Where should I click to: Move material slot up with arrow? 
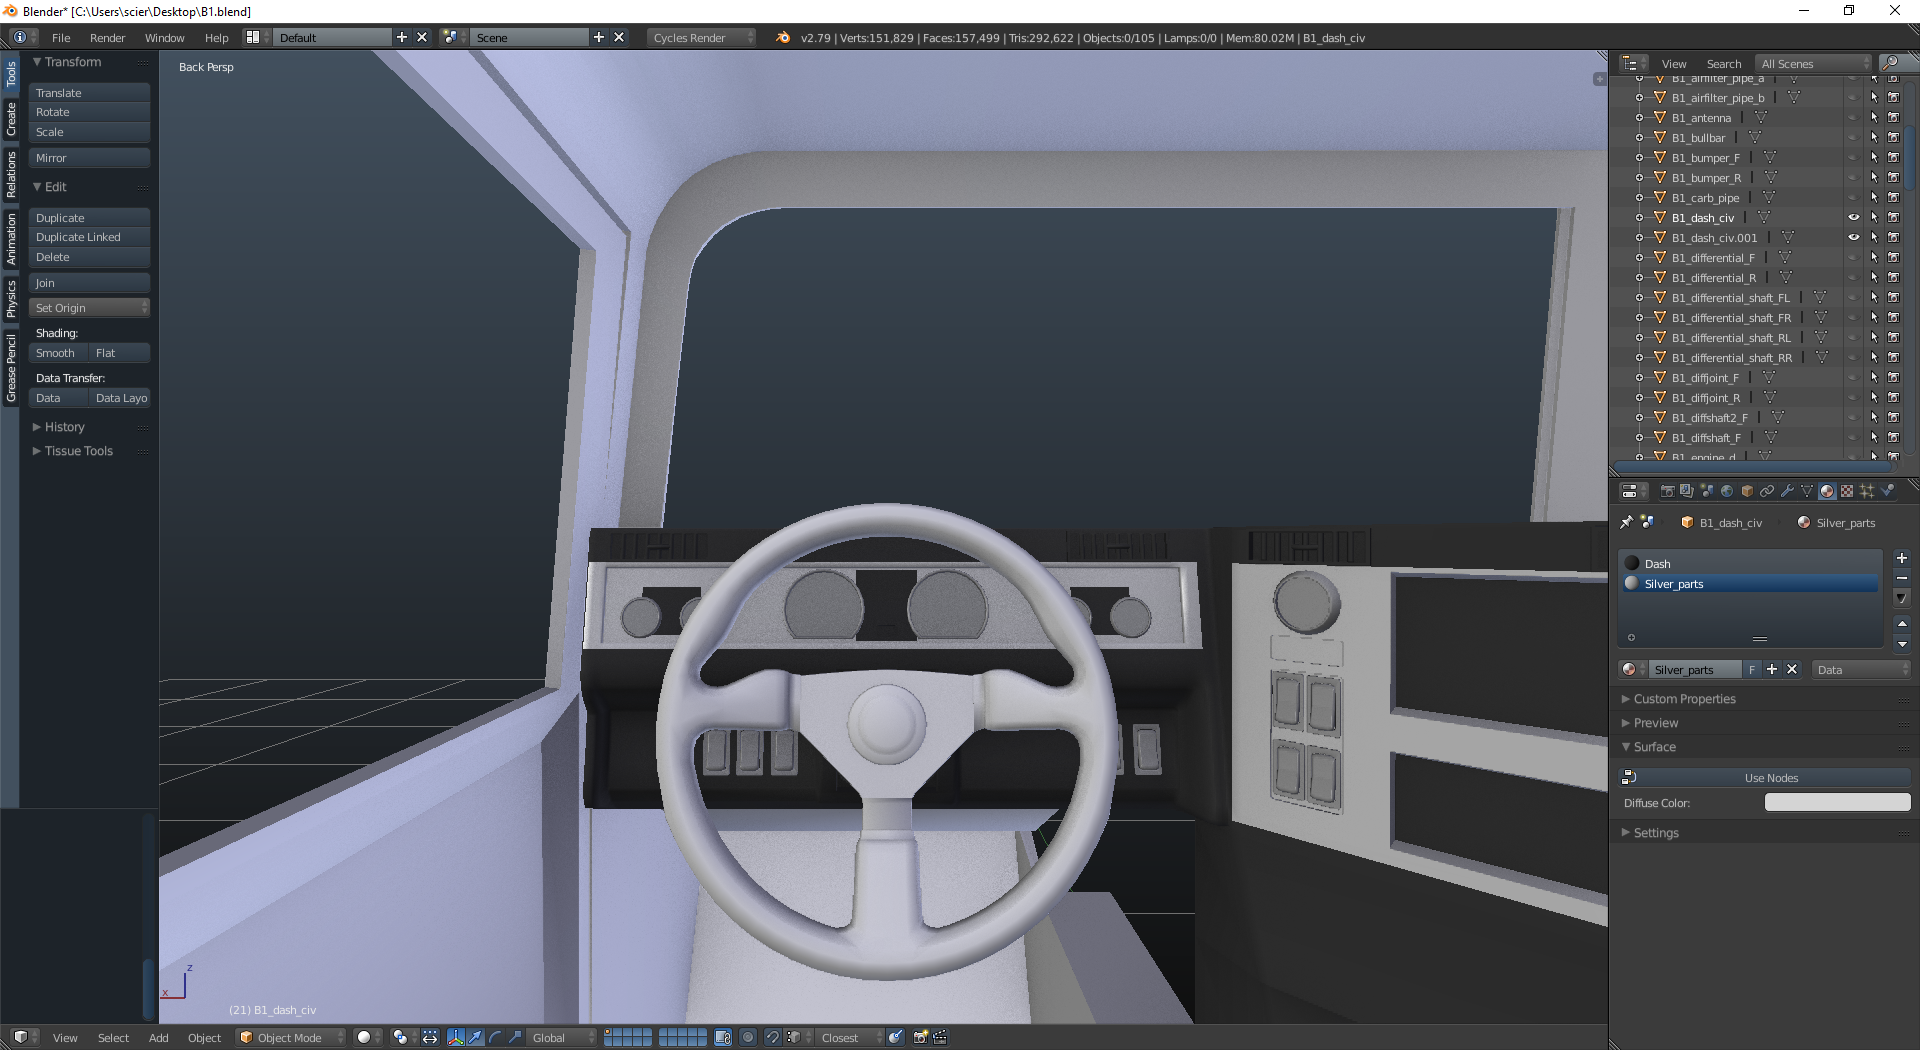pyautogui.click(x=1902, y=624)
